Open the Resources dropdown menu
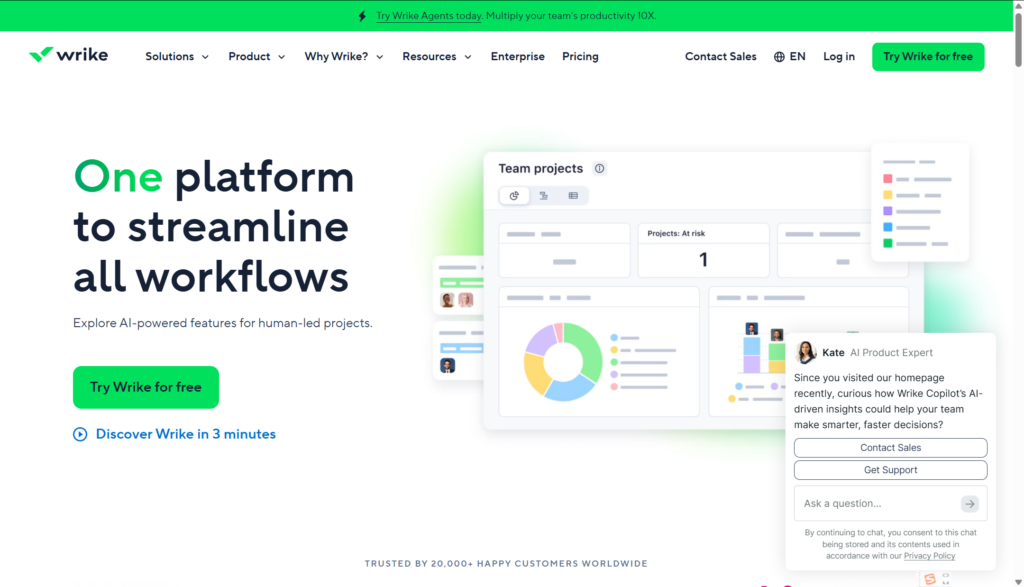The width and height of the screenshot is (1024, 587). (436, 57)
